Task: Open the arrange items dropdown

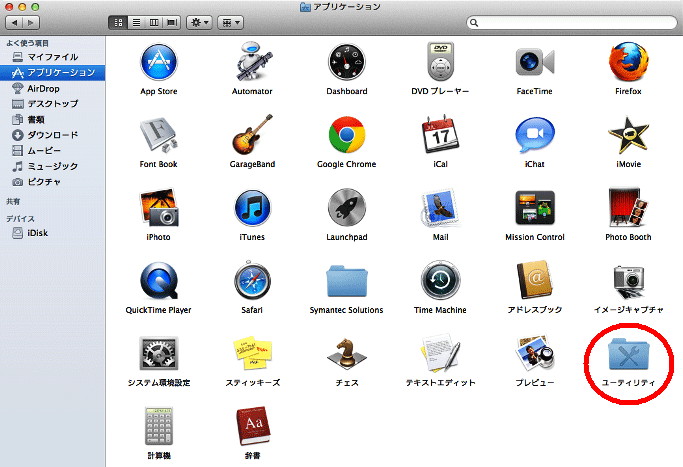Action: (x=230, y=23)
